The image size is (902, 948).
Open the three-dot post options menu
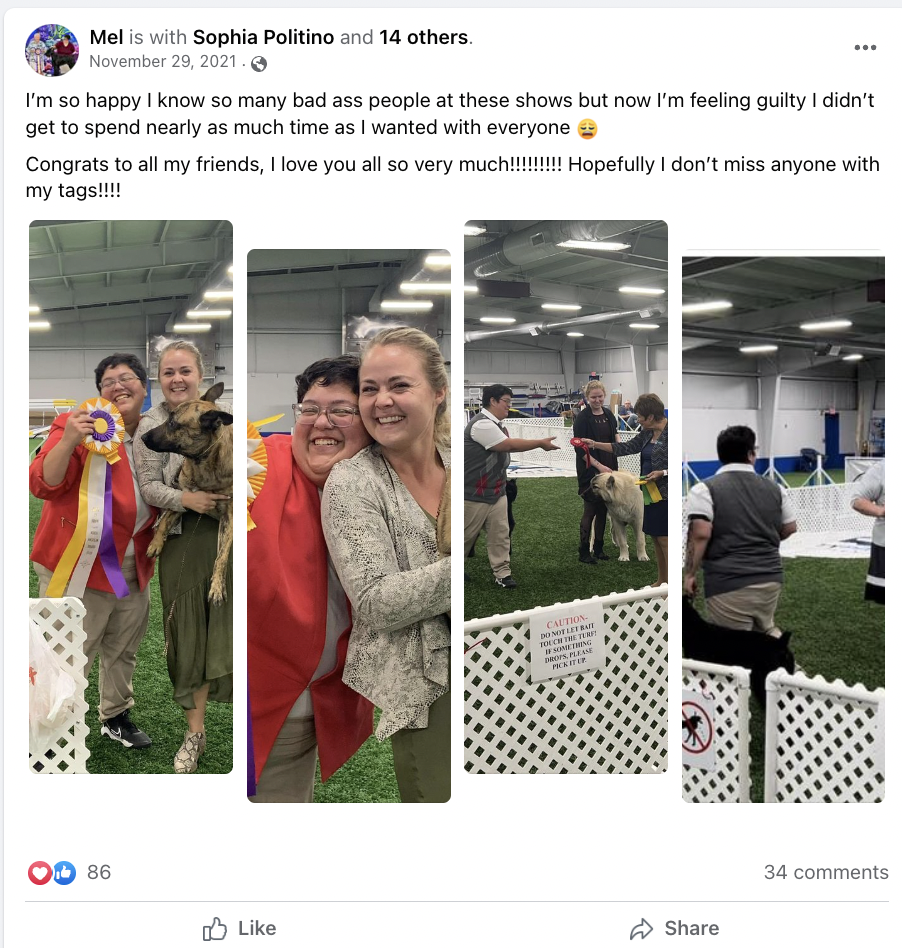pos(865,48)
